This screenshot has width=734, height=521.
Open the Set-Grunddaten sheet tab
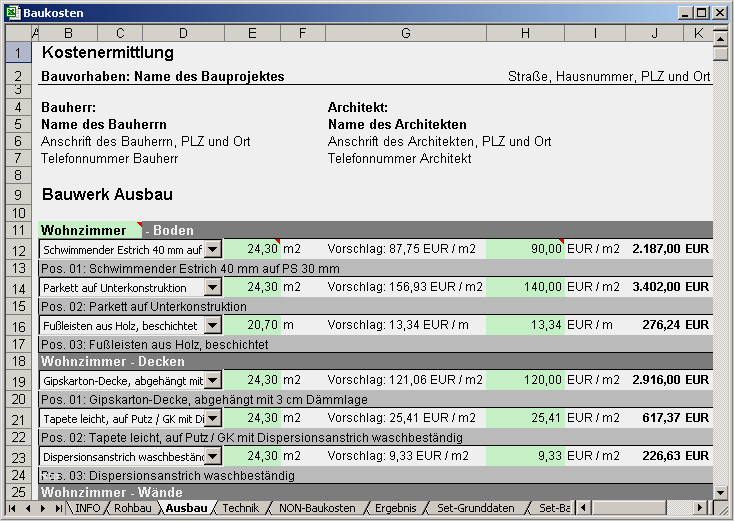click(x=476, y=508)
